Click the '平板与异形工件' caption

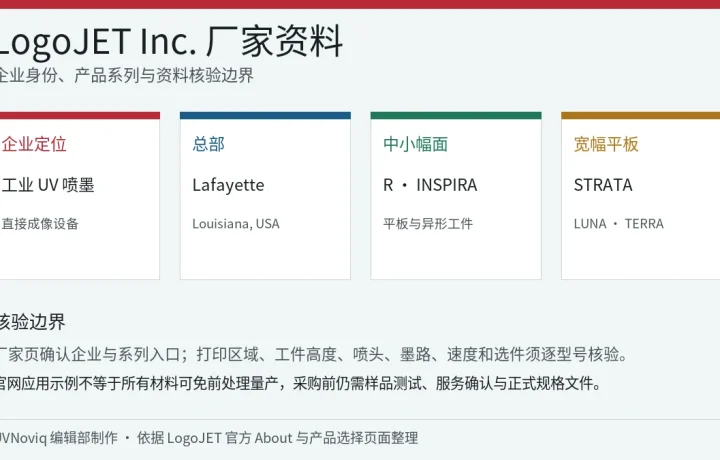[428, 224]
